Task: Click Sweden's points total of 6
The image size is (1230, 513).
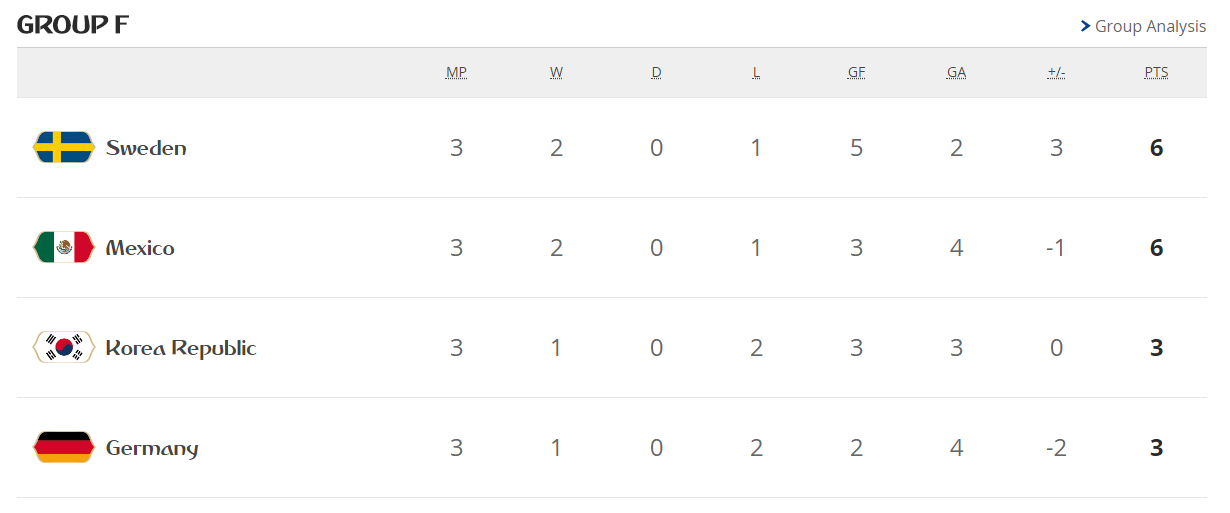Action: [x=1156, y=148]
